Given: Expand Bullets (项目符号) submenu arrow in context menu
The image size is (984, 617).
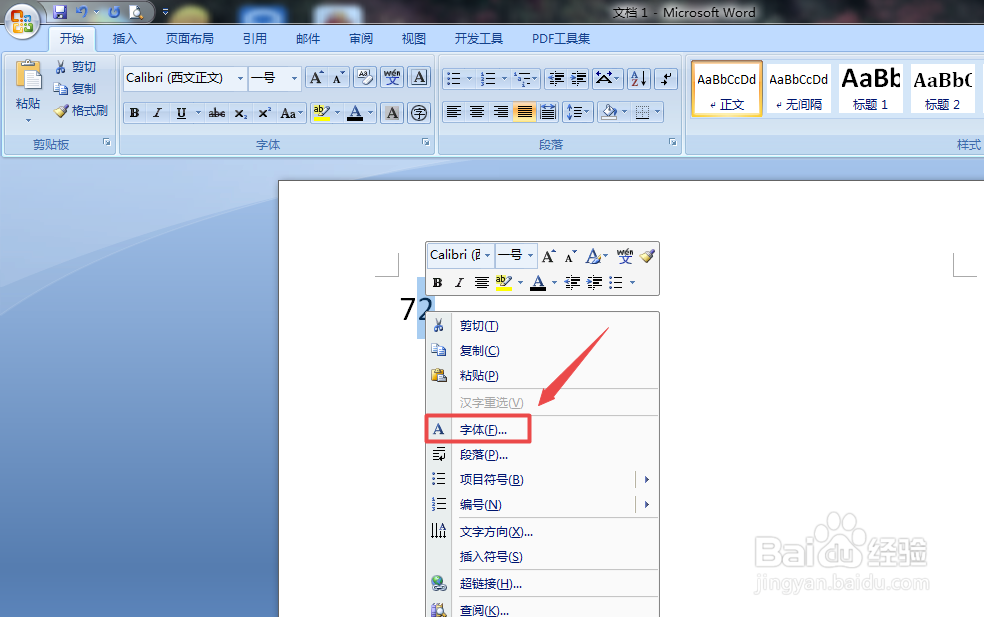Looking at the screenshot, I should [x=646, y=480].
